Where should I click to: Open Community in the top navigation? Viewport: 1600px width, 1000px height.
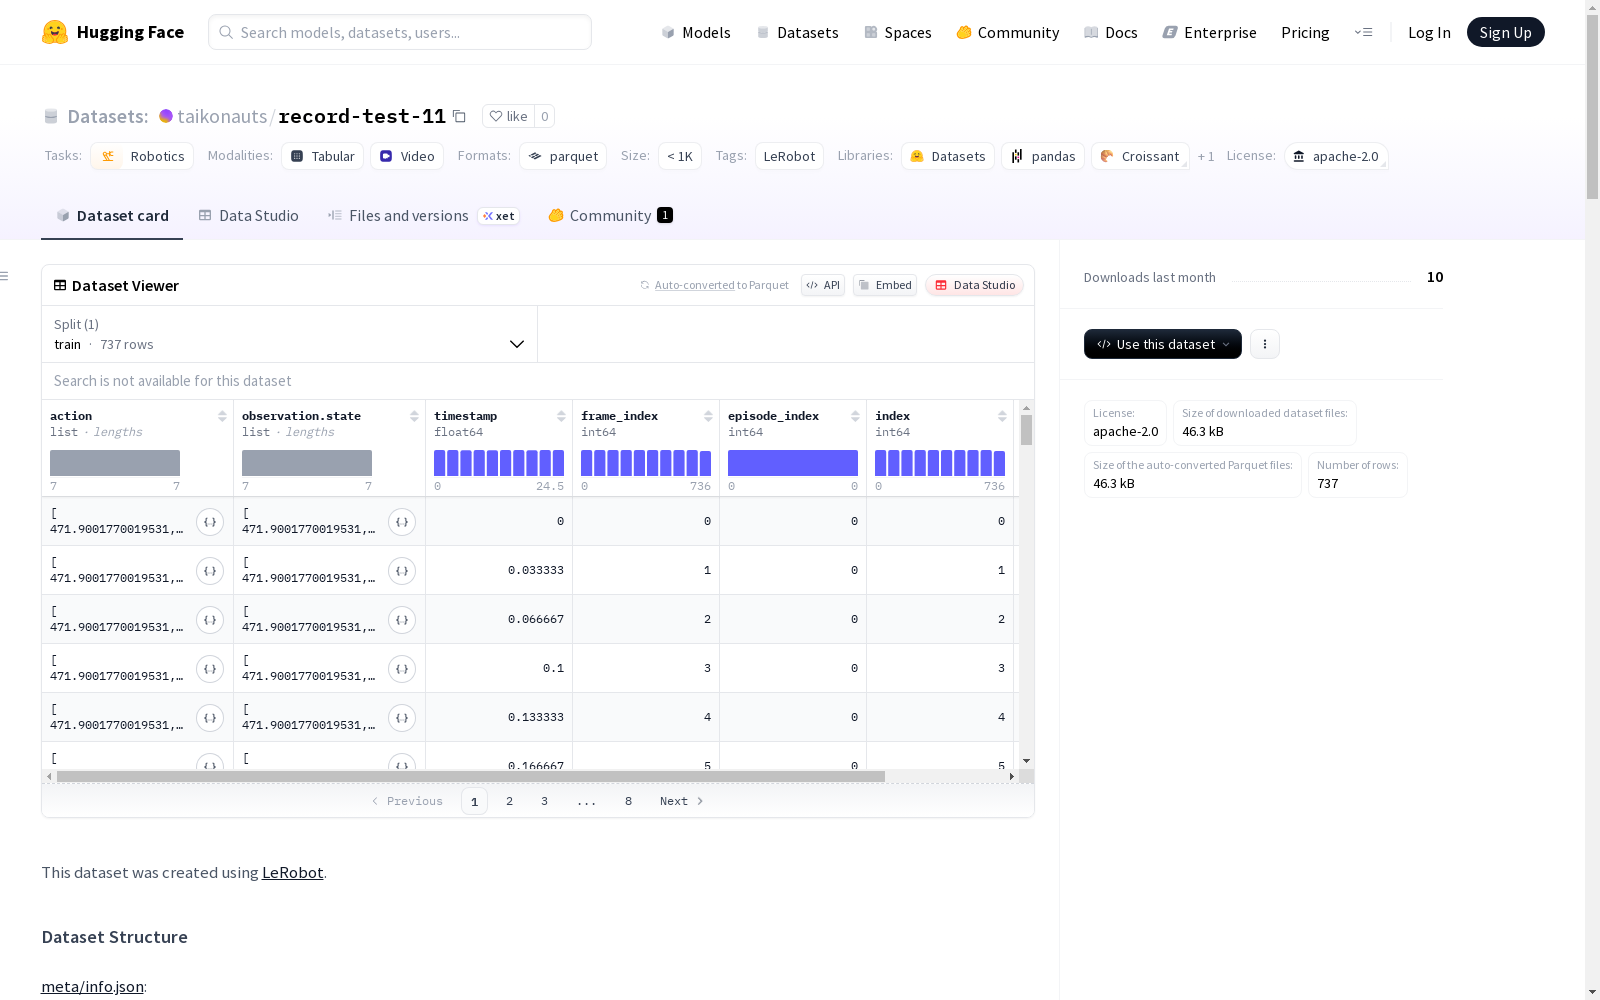tap(1008, 32)
